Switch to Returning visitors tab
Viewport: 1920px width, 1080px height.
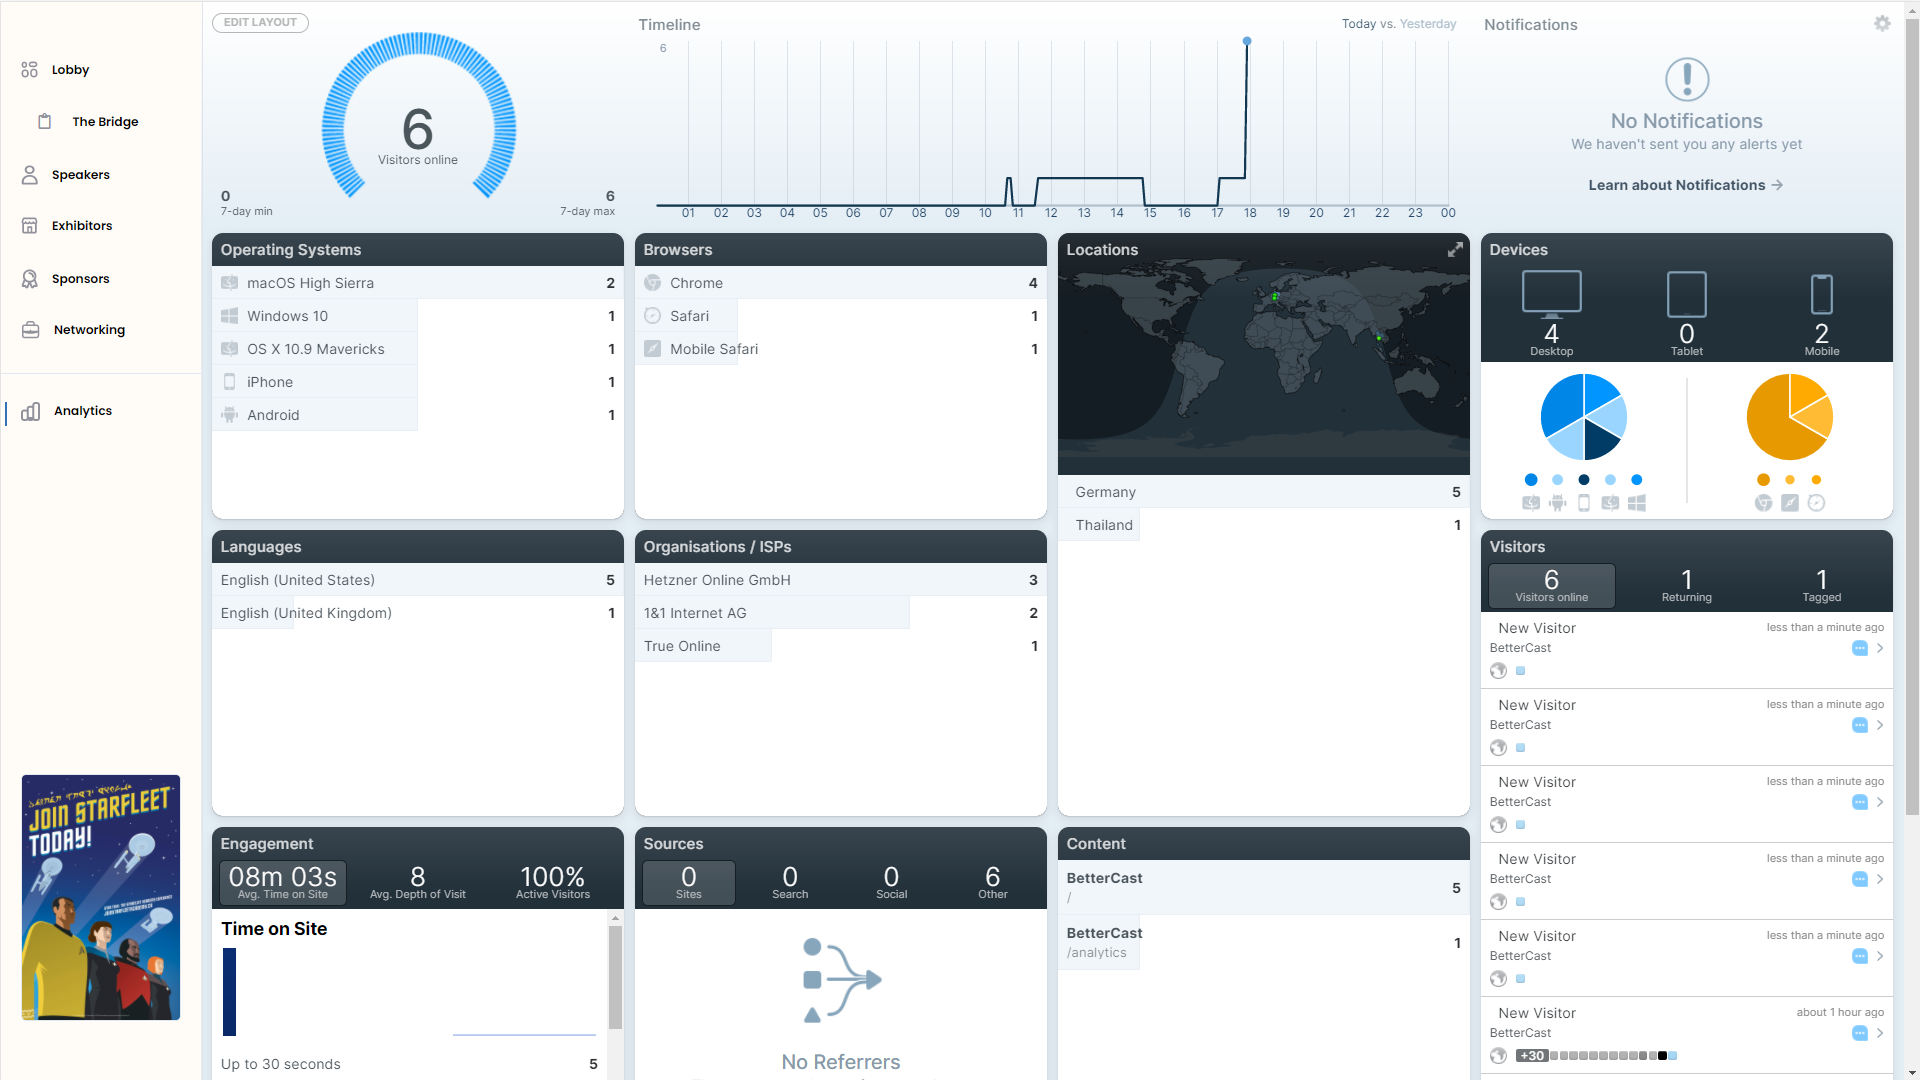coord(1686,585)
